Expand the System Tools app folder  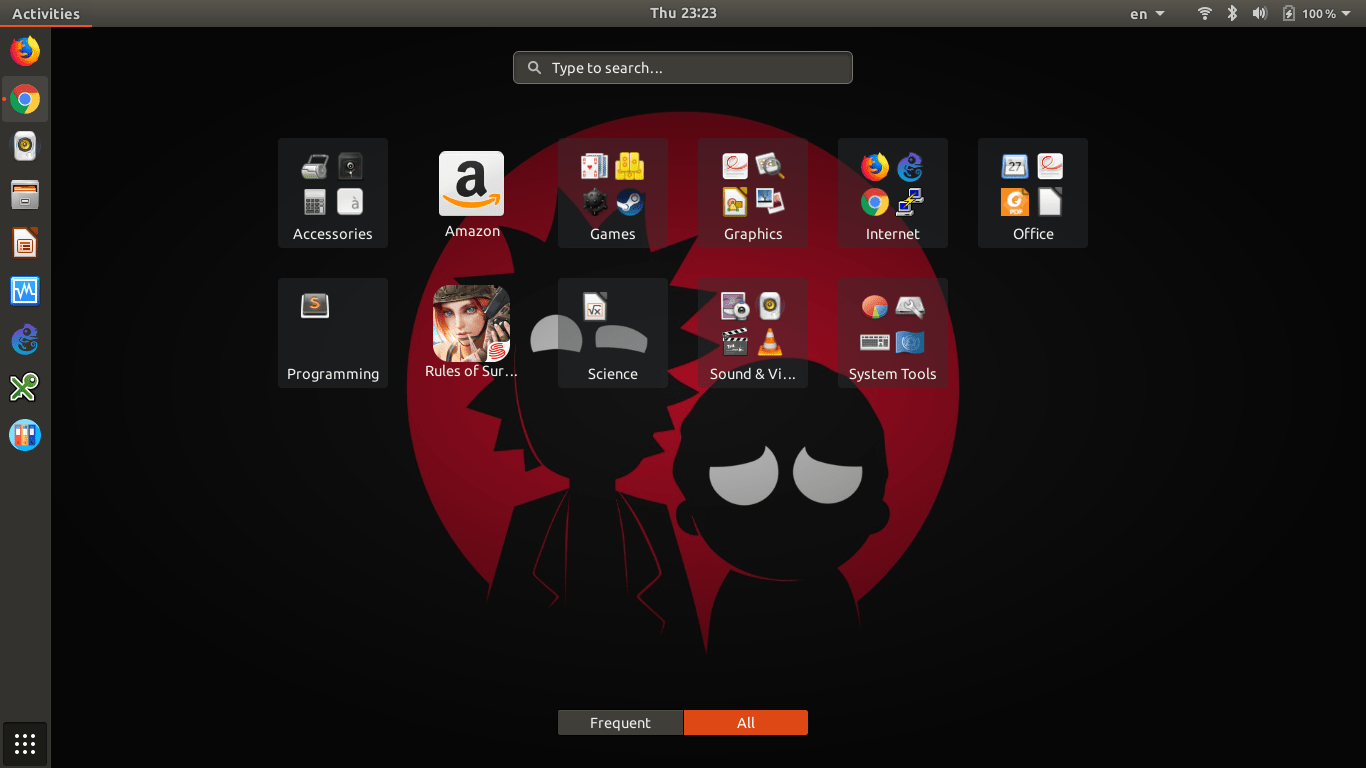click(893, 333)
